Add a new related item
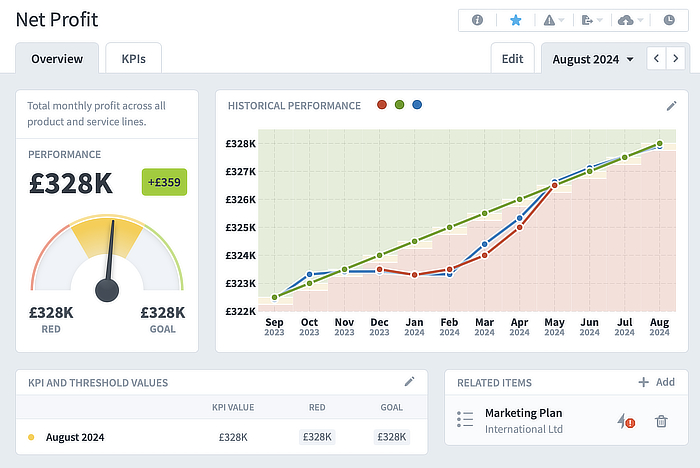The height and width of the screenshot is (468, 700). (656, 382)
